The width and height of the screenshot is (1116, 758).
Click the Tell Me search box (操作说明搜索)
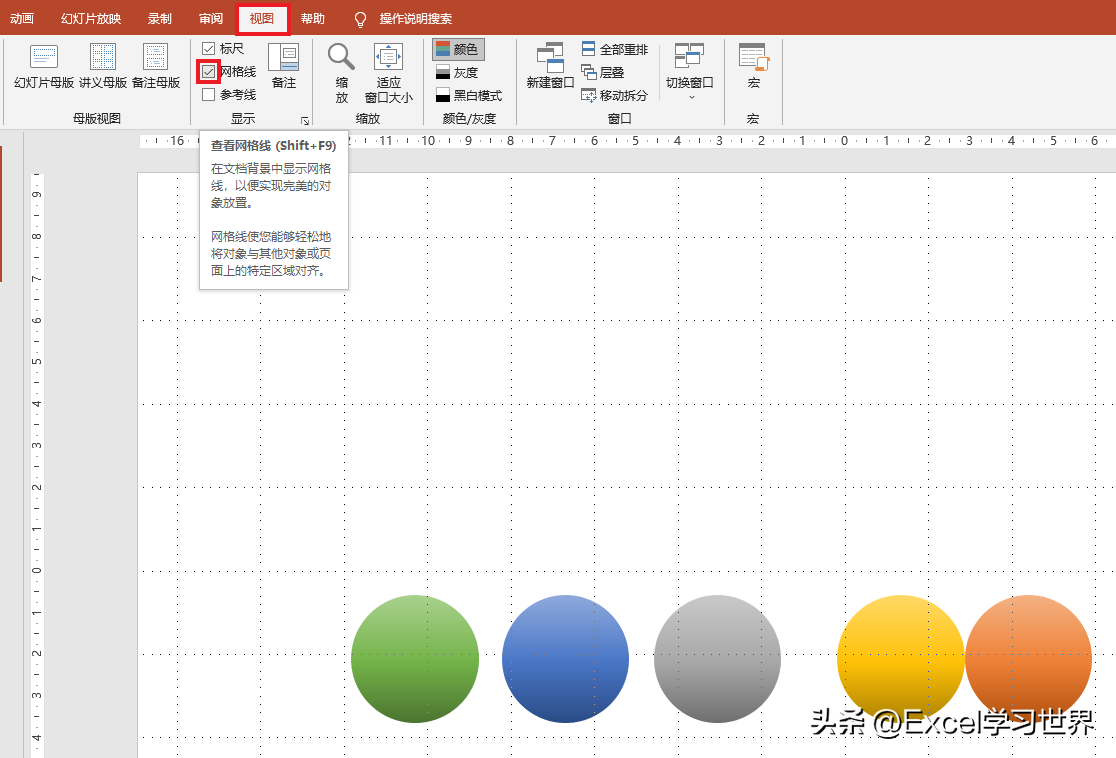point(415,19)
